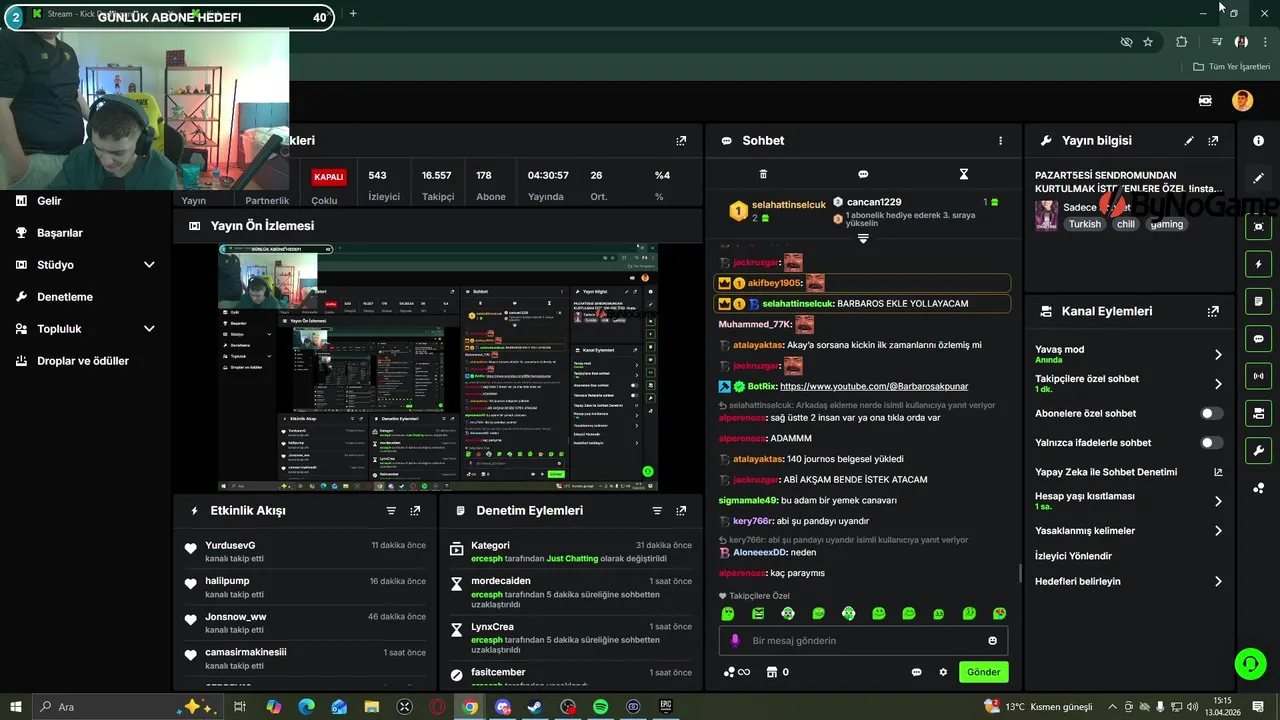Click the hourglass icon in chat toolbar

[x=964, y=174]
